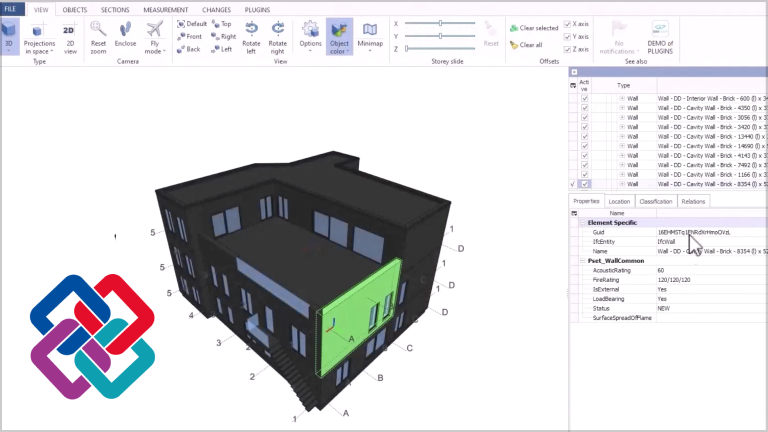Collapse the Pset_WallCommon property group
Image resolution: width=768 pixels, height=432 pixels.
tap(583, 261)
